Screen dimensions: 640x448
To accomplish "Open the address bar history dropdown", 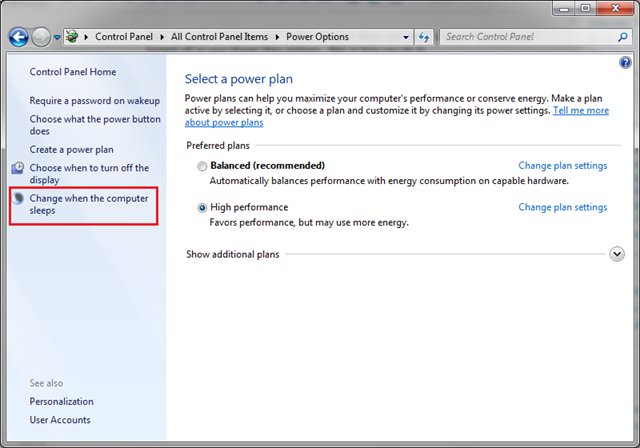I will click(x=406, y=38).
